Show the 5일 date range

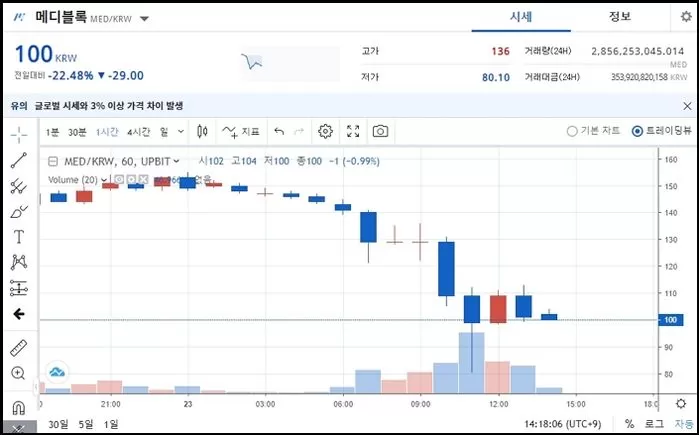point(86,424)
